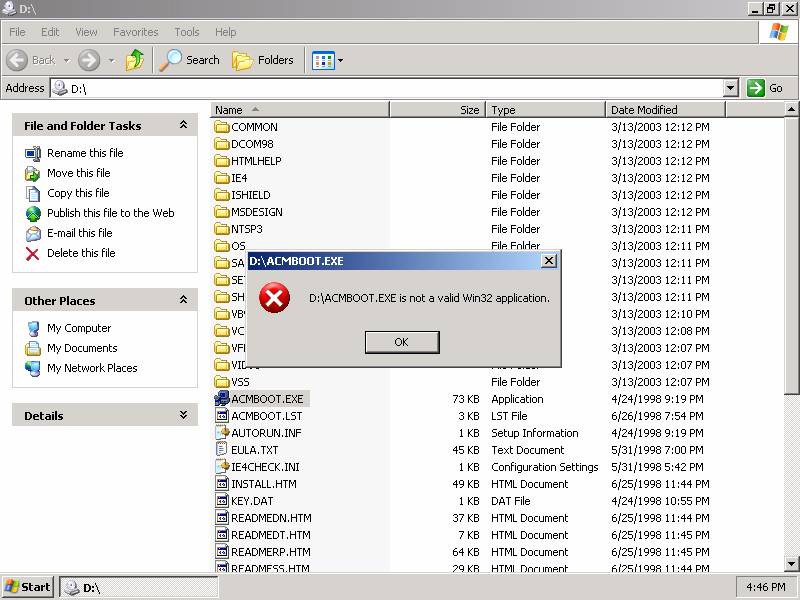Select the INSTALL.HTM file icon
This screenshot has width=800, height=600.
[222, 484]
